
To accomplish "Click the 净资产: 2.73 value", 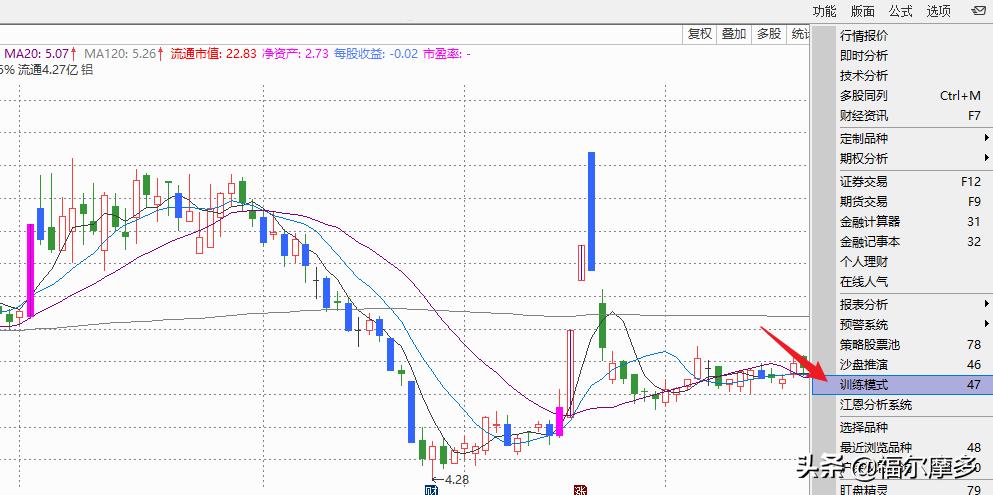I will click(x=295, y=54).
